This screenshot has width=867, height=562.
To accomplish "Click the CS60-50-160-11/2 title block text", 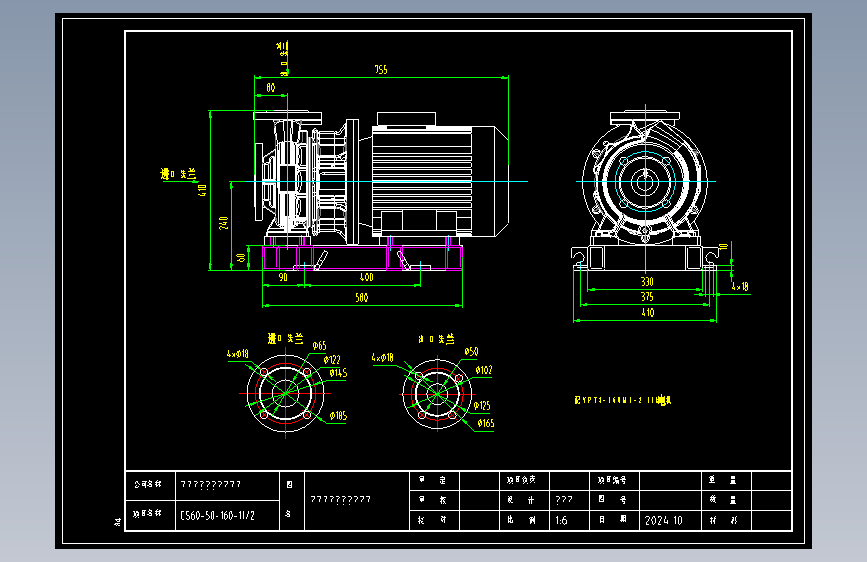I will (217, 516).
